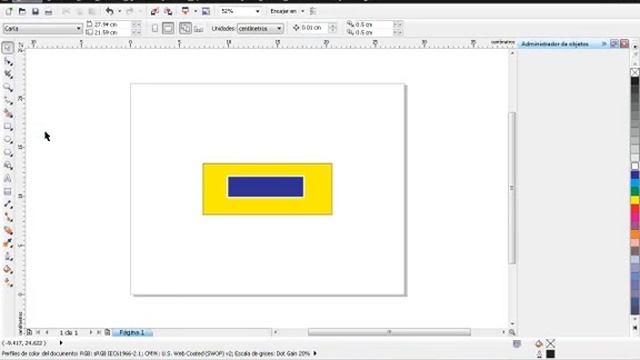Click the New document icon
640x360 pixels.
(9, 11)
